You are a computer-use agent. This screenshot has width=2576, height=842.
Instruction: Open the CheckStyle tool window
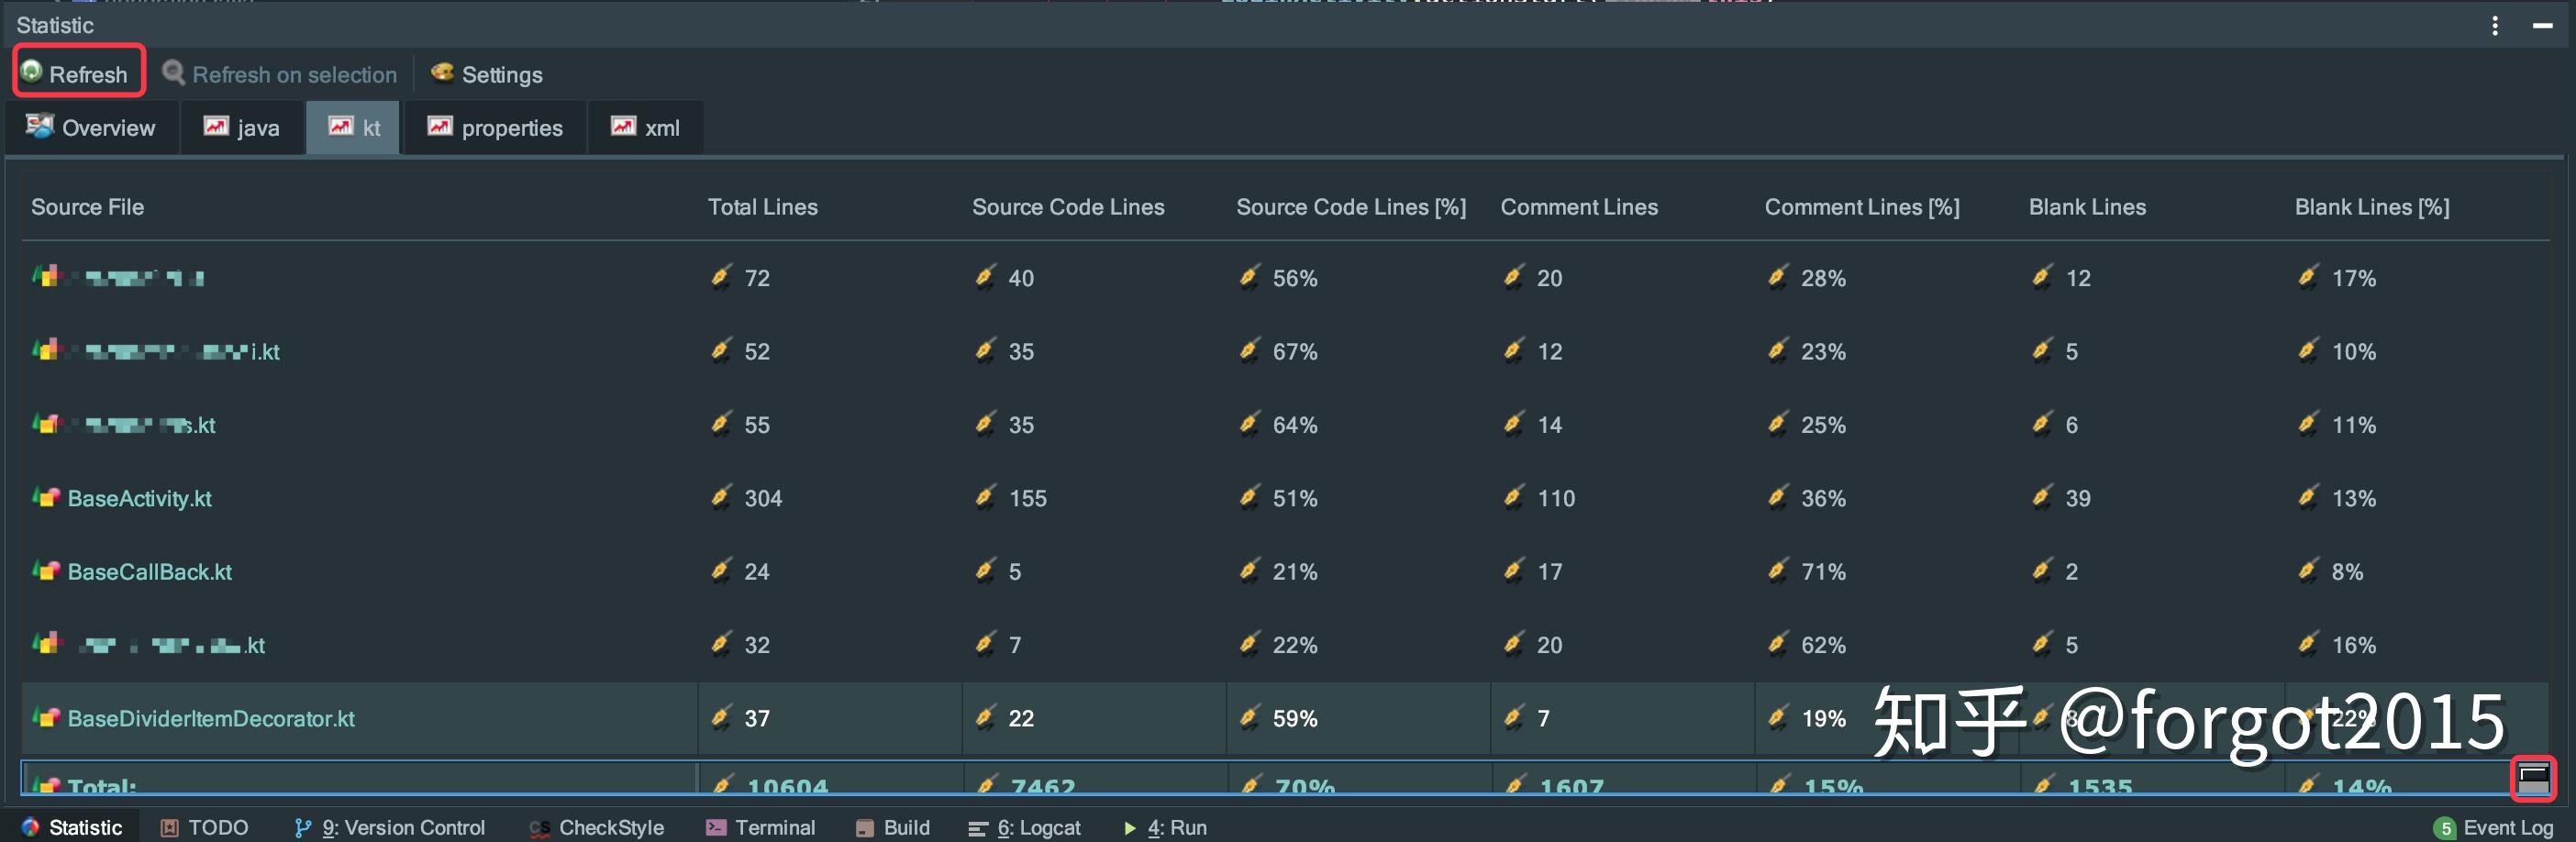point(596,827)
